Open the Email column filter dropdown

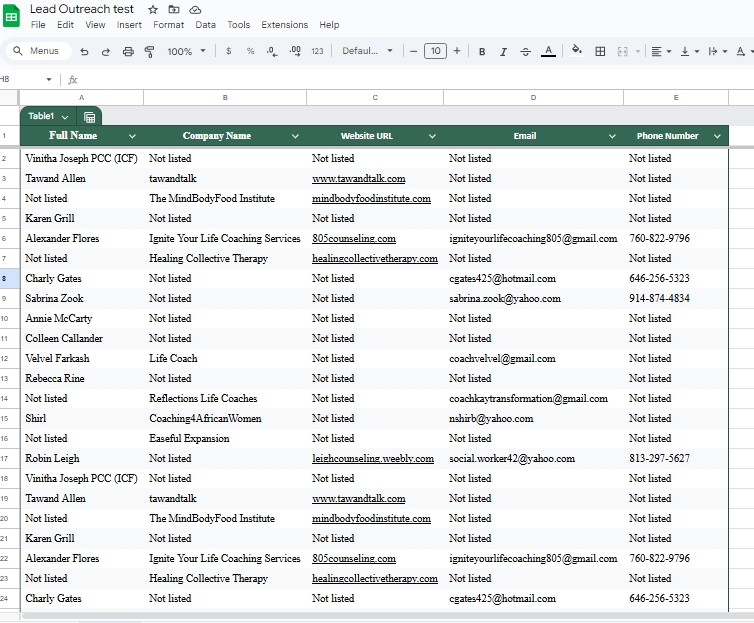612,136
